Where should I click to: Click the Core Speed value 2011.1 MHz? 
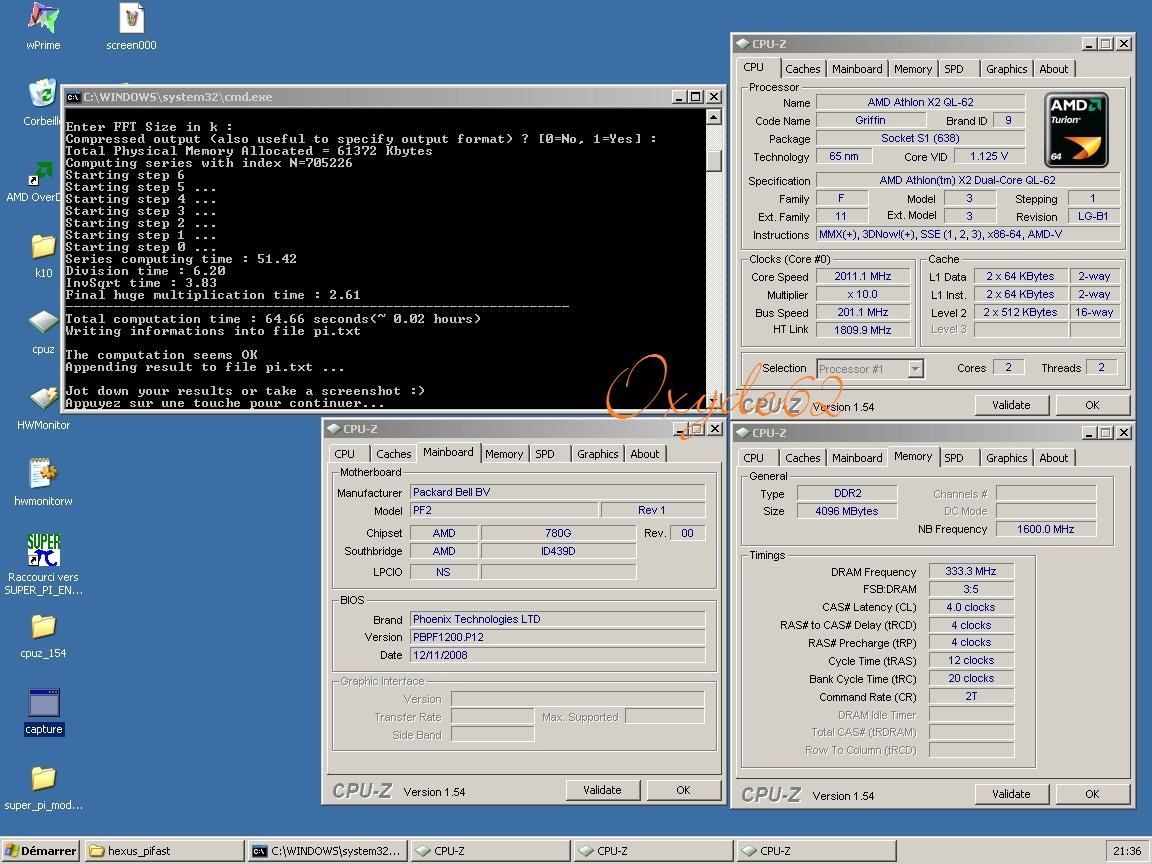point(863,276)
